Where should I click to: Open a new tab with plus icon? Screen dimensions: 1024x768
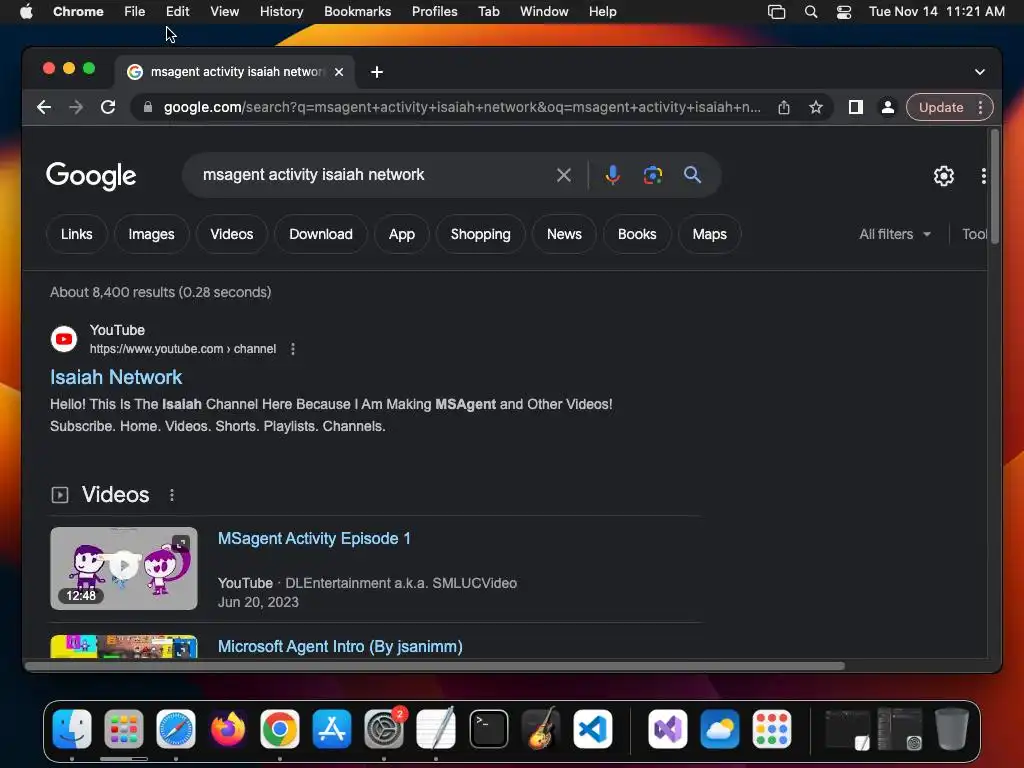click(377, 72)
